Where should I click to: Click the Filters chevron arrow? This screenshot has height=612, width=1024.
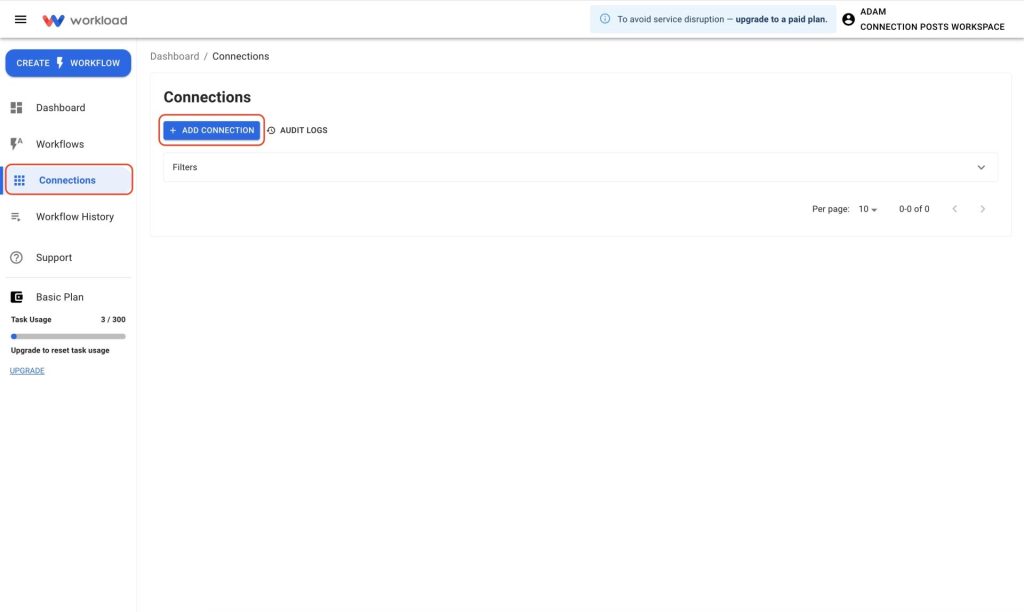pyautogui.click(x=981, y=167)
